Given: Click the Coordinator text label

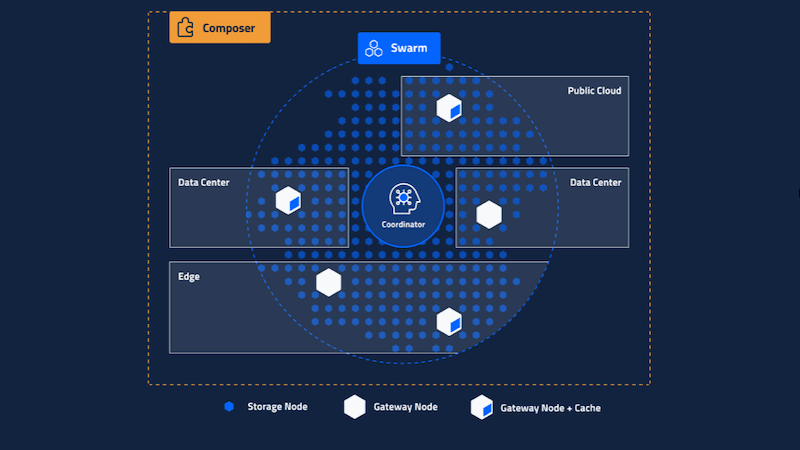Looking at the screenshot, I should pyautogui.click(x=403, y=225).
